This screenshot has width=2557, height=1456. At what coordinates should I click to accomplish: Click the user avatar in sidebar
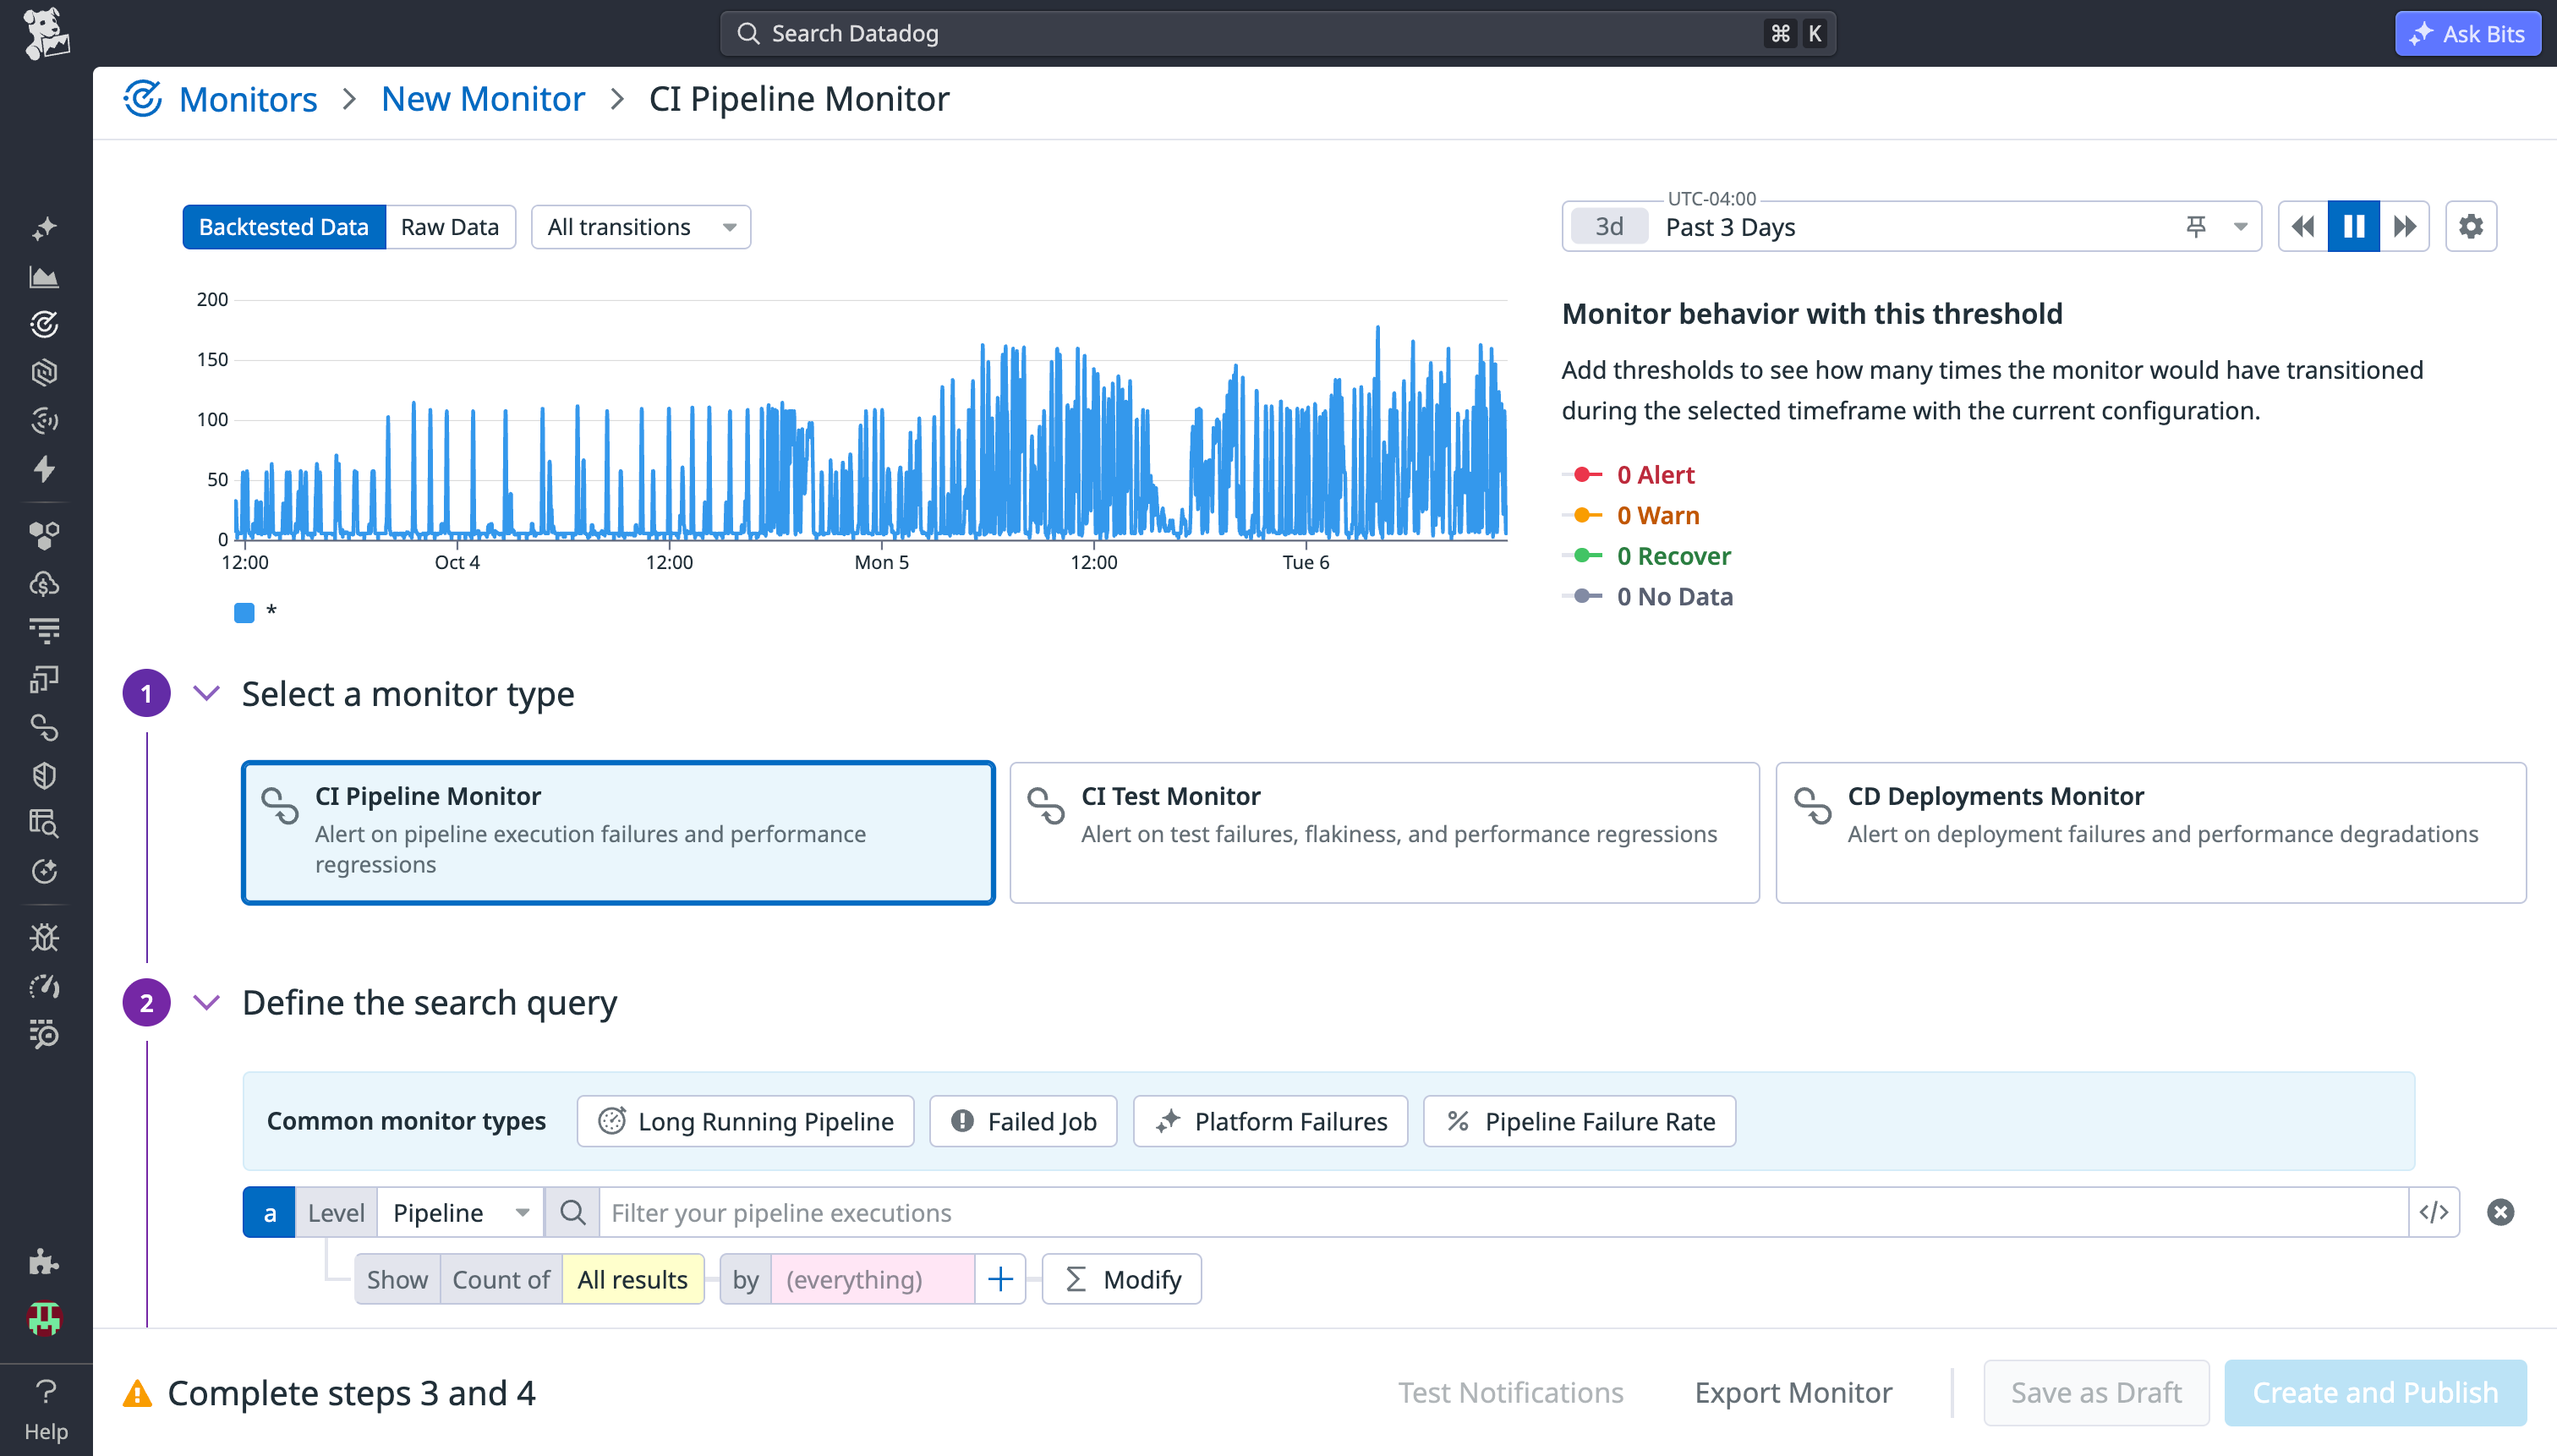point(44,1319)
